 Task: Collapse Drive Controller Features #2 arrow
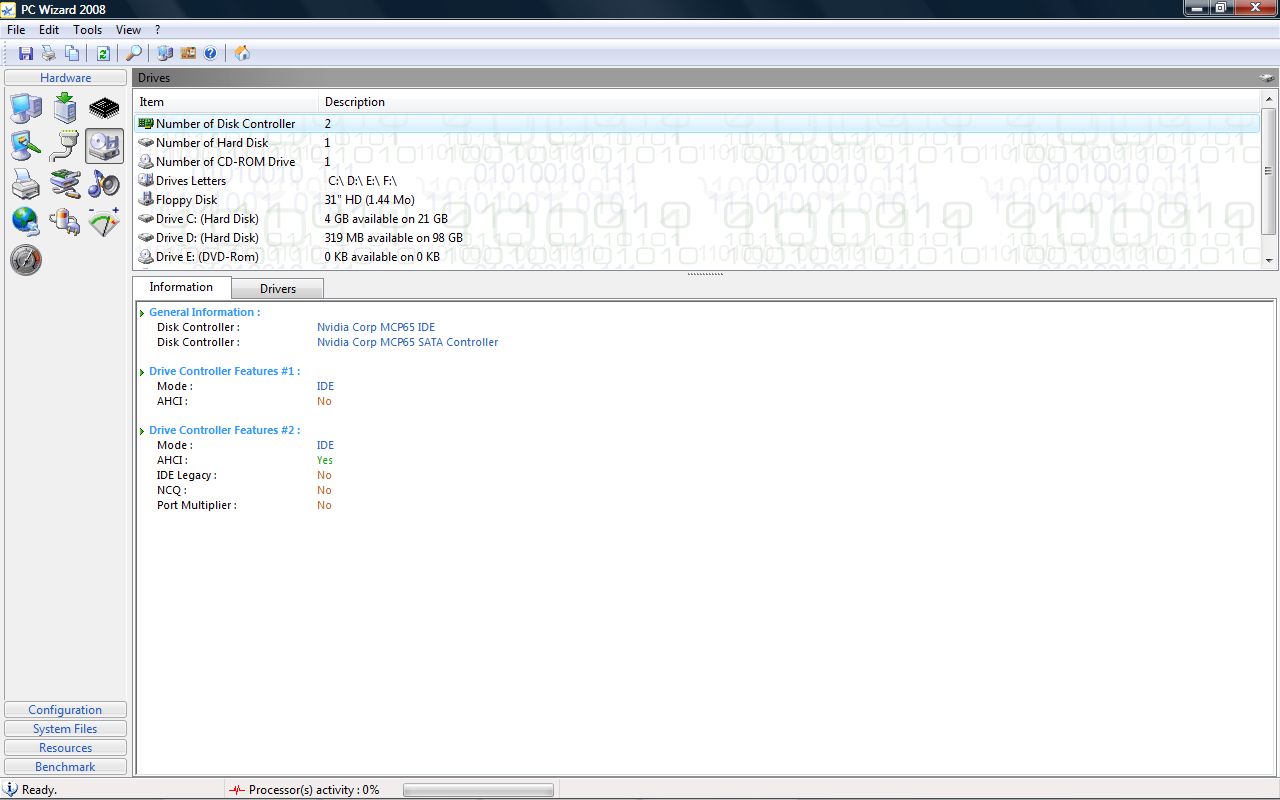tap(143, 431)
